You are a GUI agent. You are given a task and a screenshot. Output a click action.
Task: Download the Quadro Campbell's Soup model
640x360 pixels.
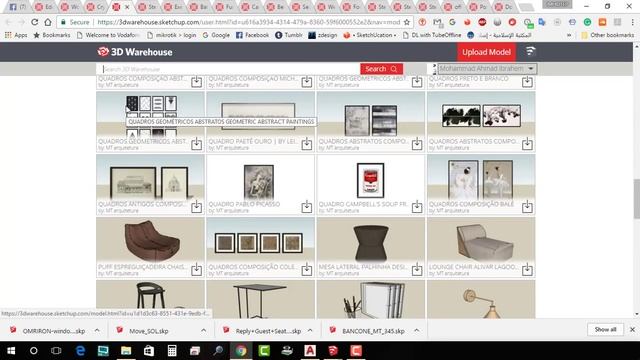point(417,207)
